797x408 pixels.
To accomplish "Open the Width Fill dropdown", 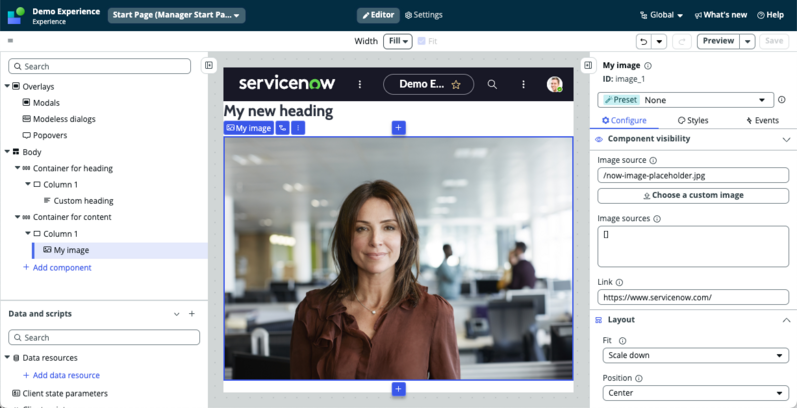I will coord(397,41).
